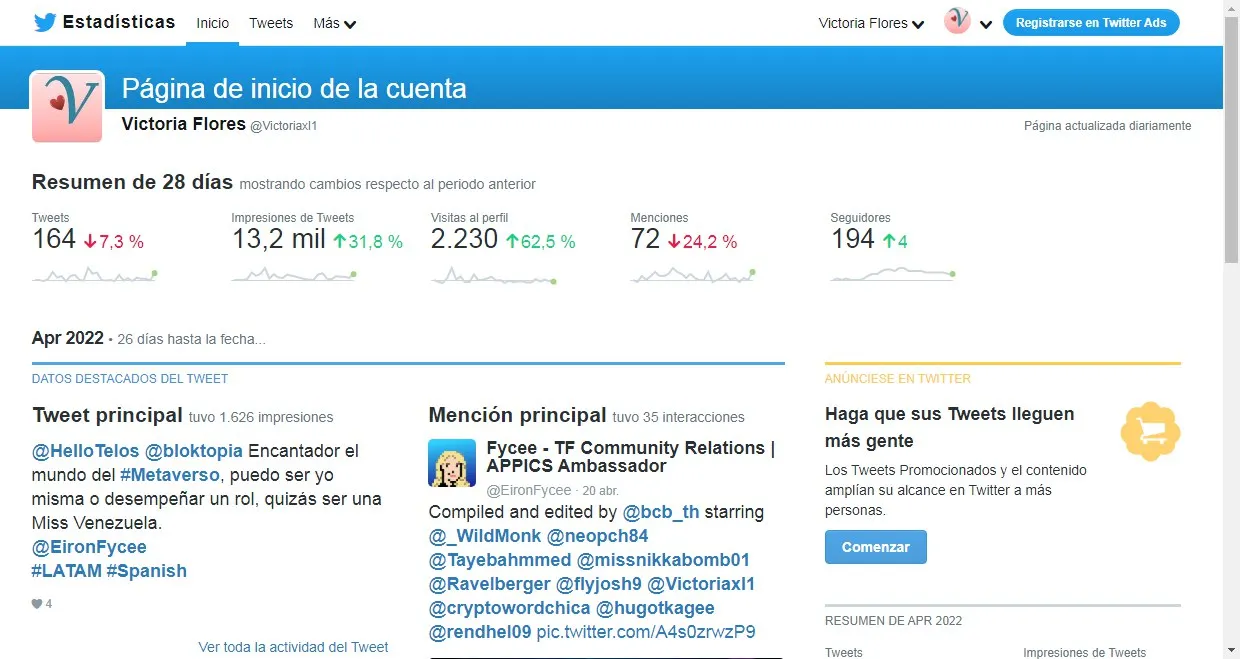Viewport: 1240px width, 659px height.
Task: Click the Mención principal heading
Action: coord(518,415)
